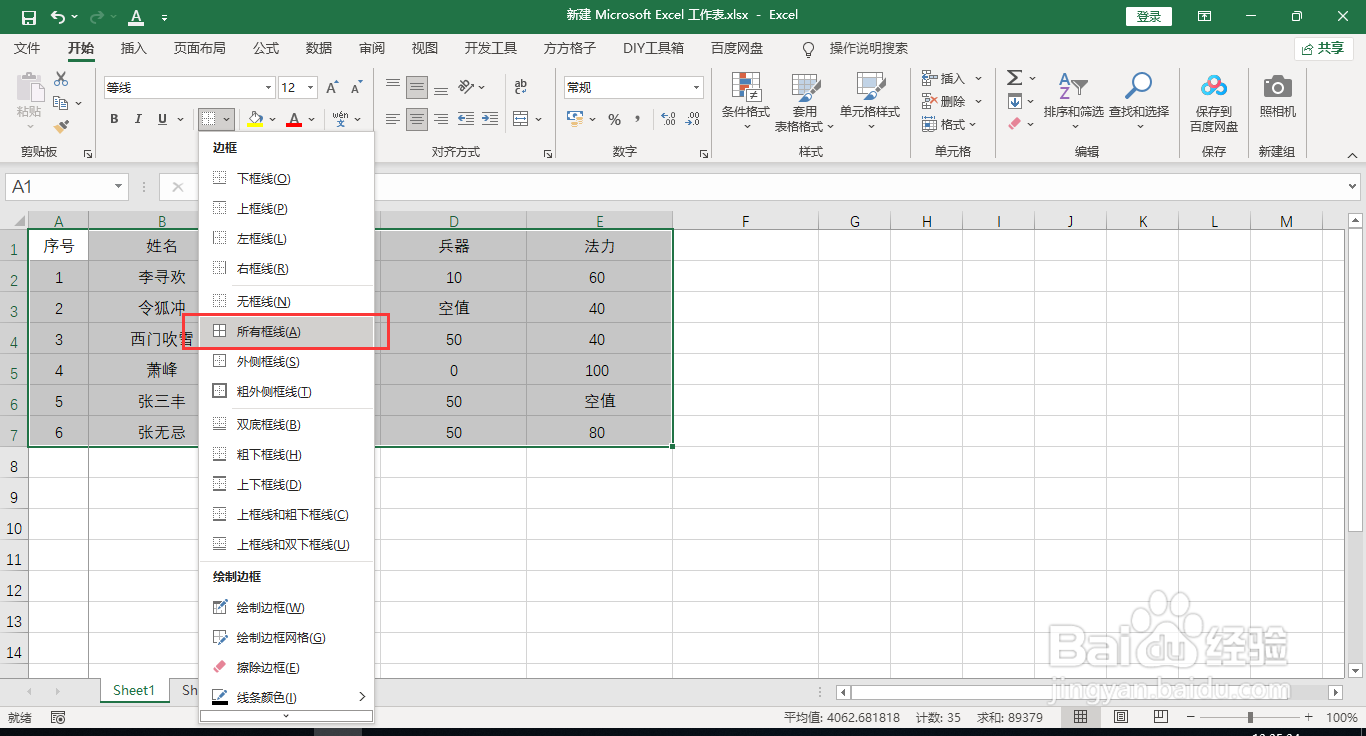Click the underline U icon
The width and height of the screenshot is (1366, 736).
(163, 120)
